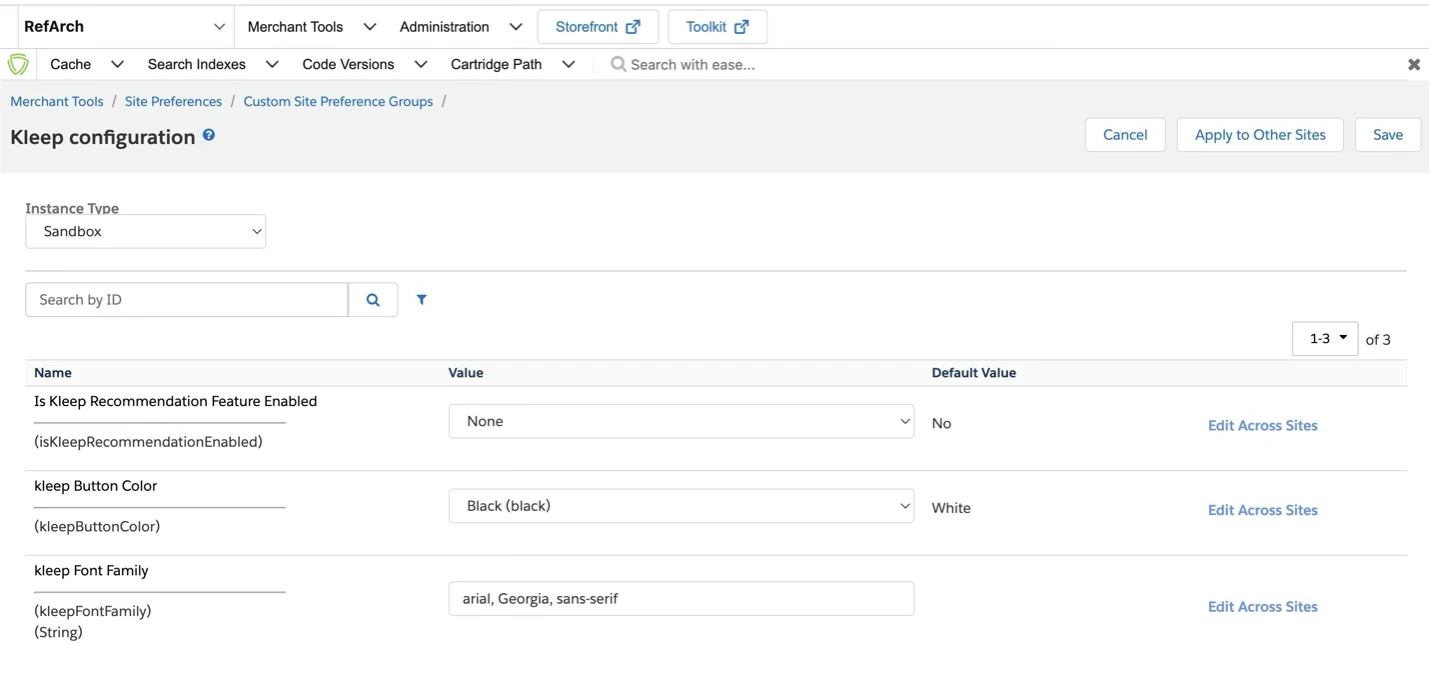Open the Cache dropdown menu

tap(87, 64)
